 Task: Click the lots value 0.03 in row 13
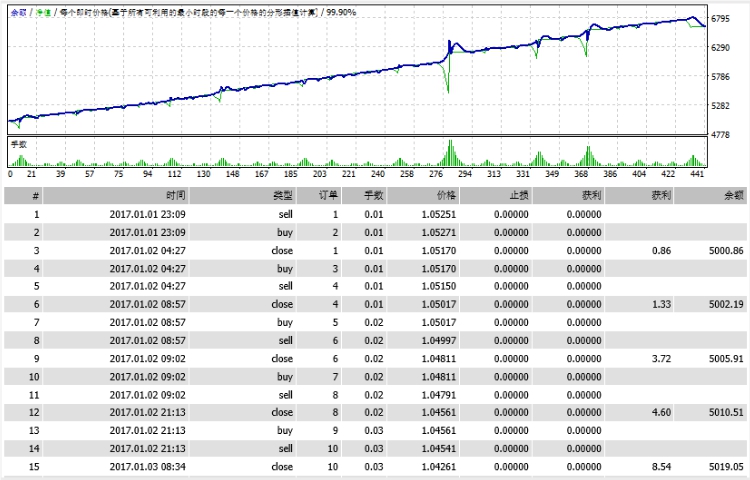(374, 430)
